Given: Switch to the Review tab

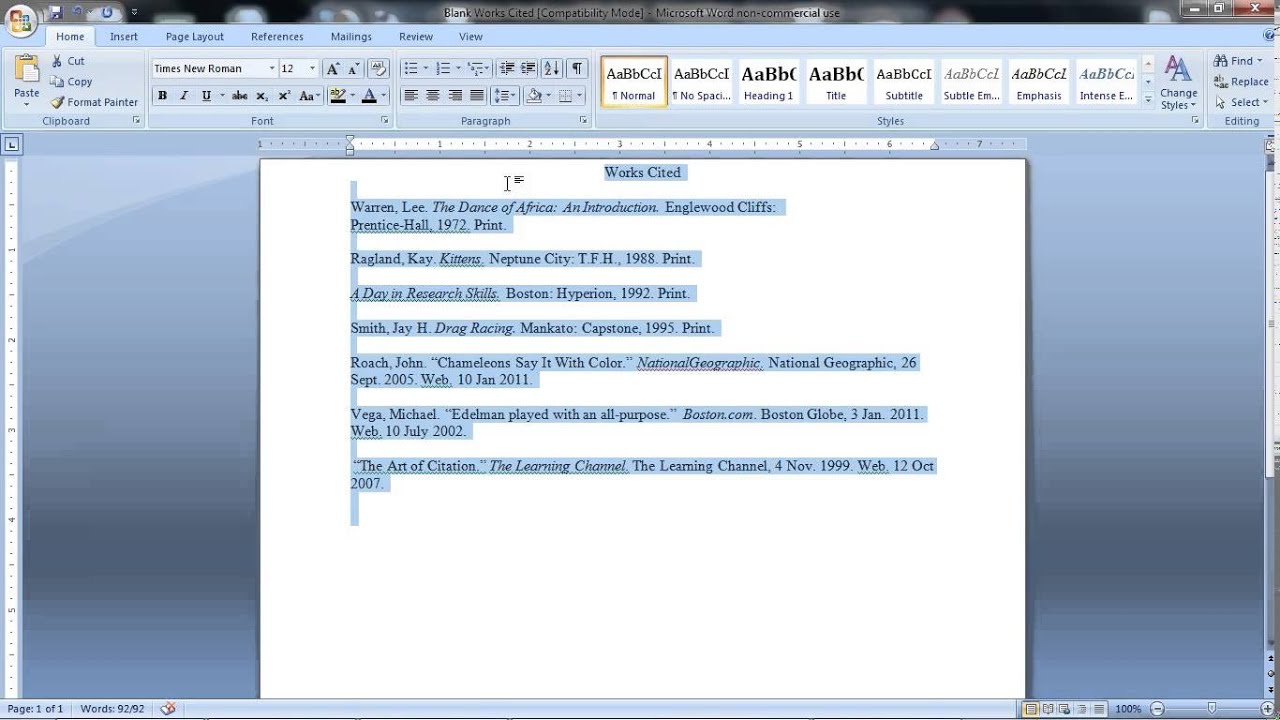Looking at the screenshot, I should click(x=416, y=37).
